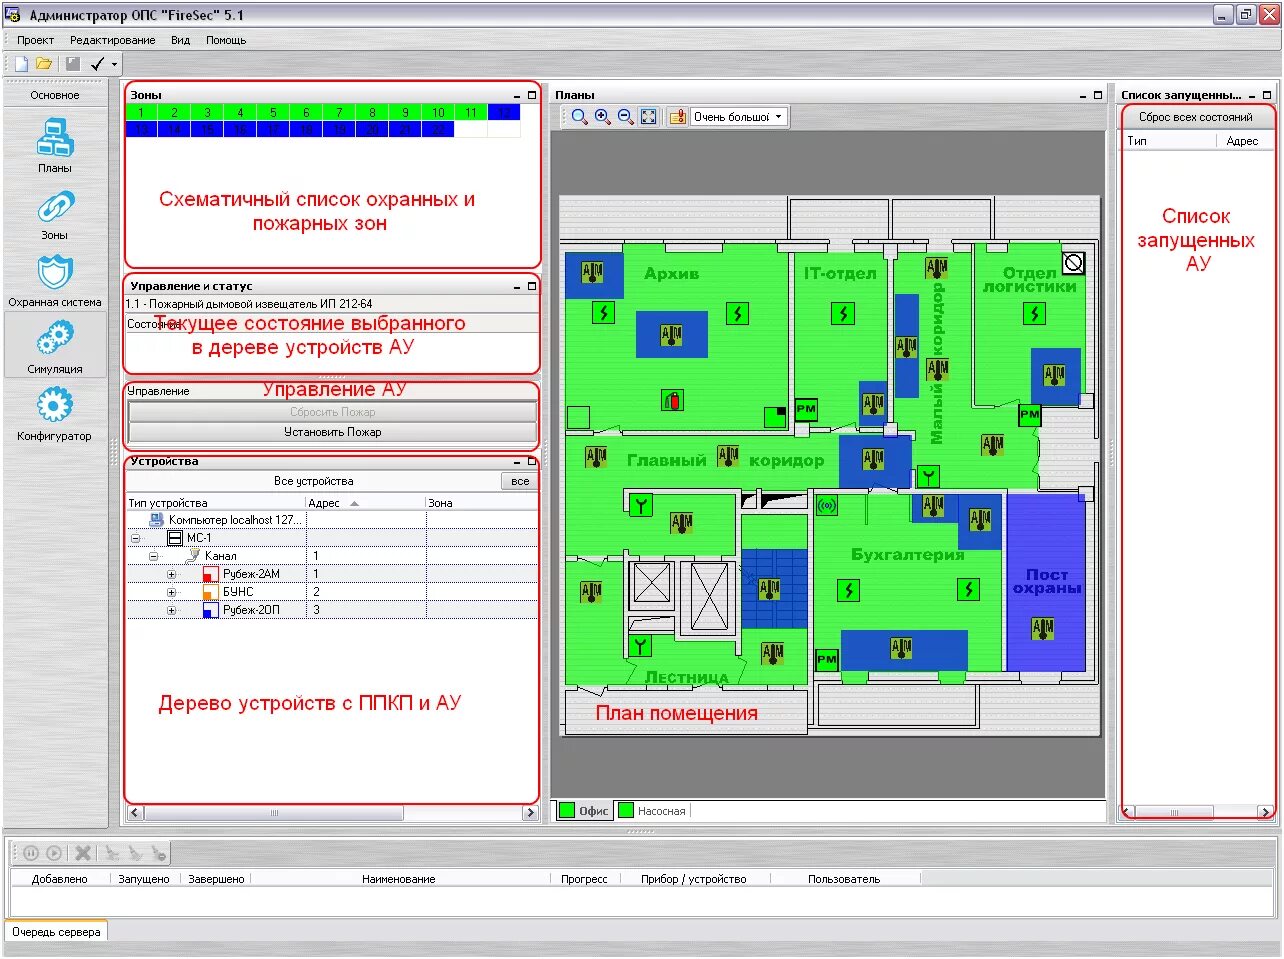Sort devices by the Адрес column header
1284x959 pixels.
[366, 503]
